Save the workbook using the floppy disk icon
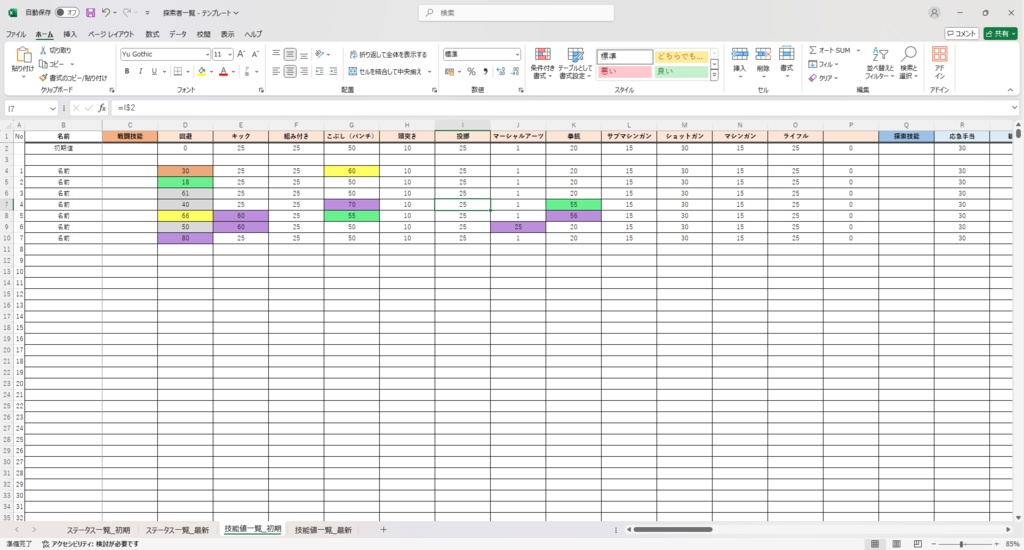 pyautogui.click(x=90, y=12)
